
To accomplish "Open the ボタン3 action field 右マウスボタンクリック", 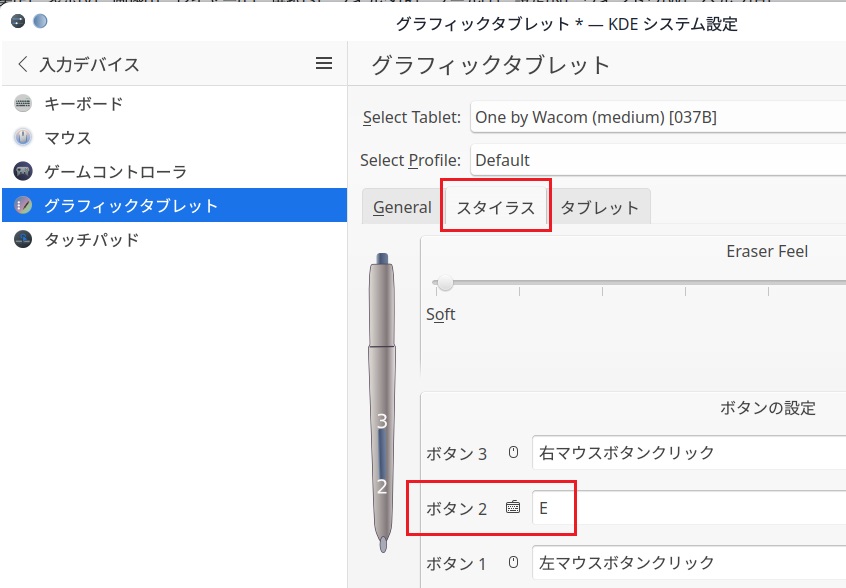I will click(x=688, y=453).
